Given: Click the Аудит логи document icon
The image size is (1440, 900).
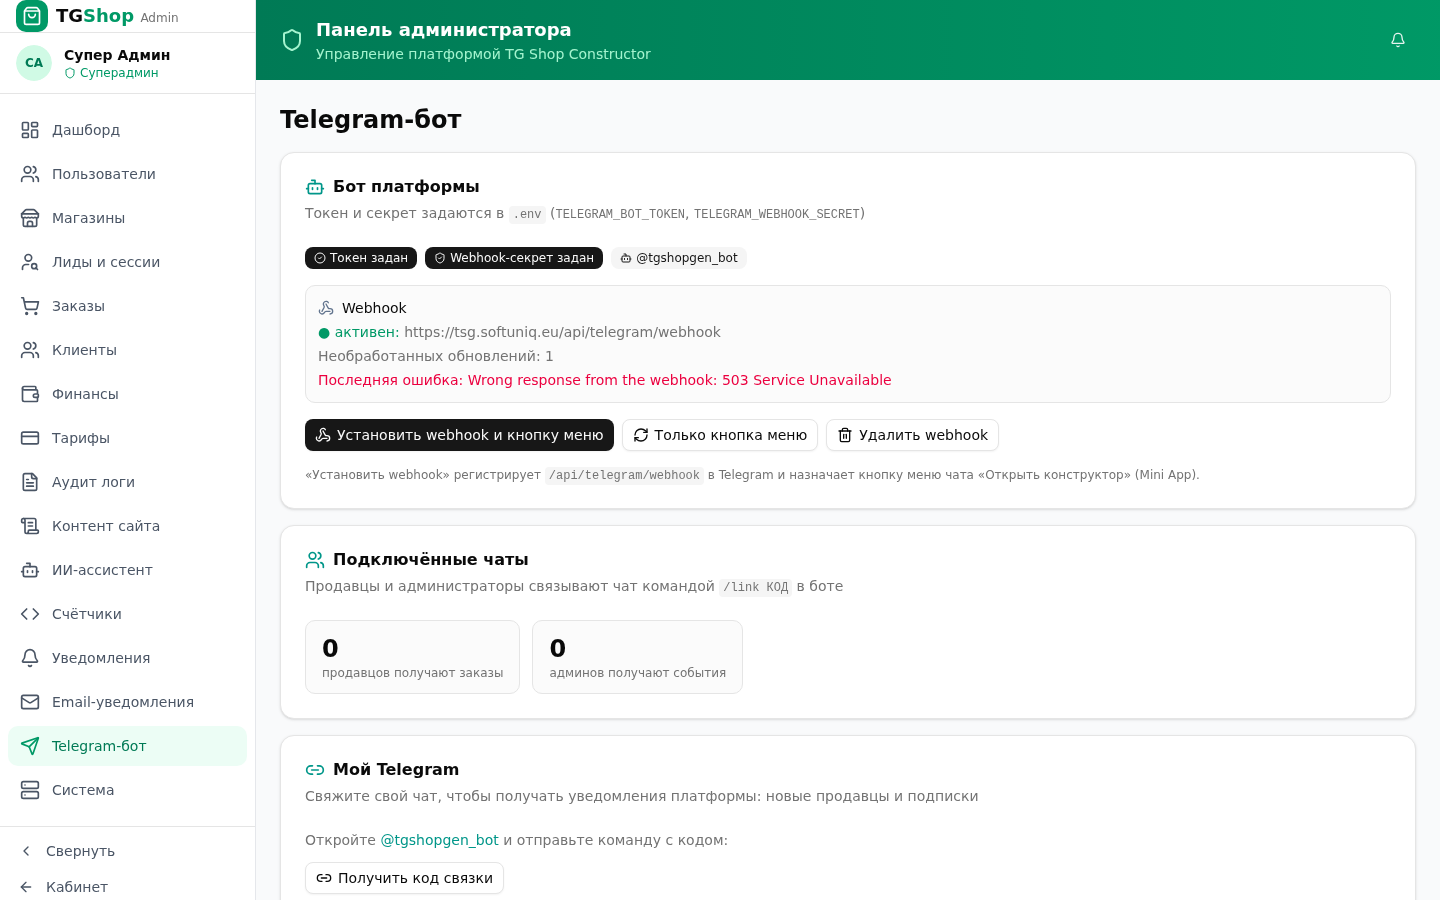Looking at the screenshot, I should [30, 482].
